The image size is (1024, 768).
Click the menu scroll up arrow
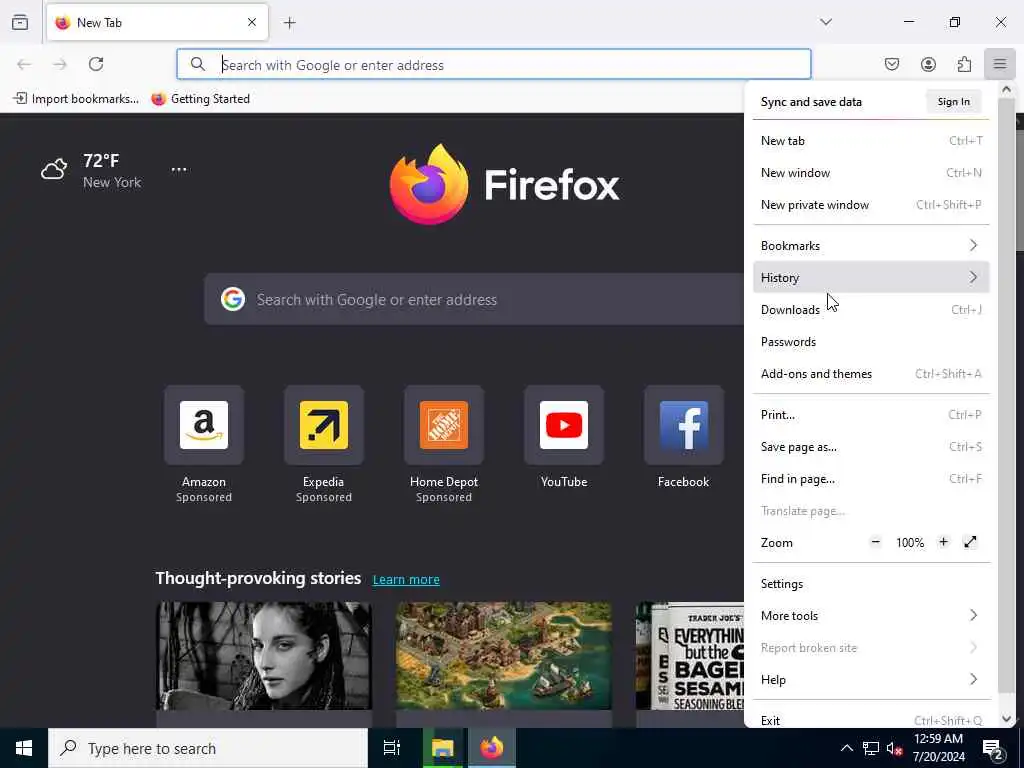pos(1006,89)
